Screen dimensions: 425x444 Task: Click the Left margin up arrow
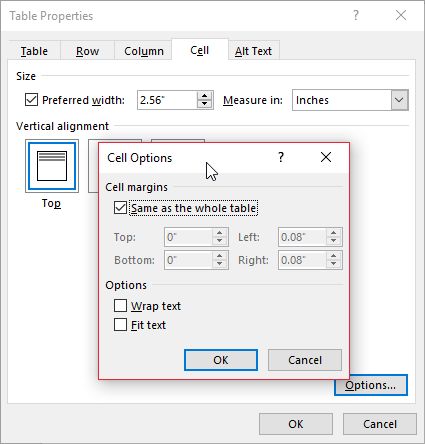(333, 233)
